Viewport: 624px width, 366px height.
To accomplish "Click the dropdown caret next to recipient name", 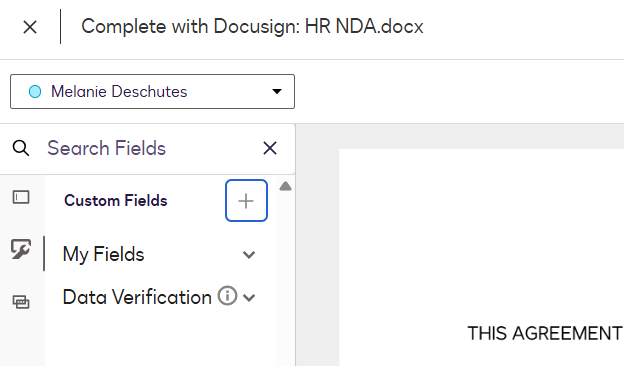I will (277, 92).
